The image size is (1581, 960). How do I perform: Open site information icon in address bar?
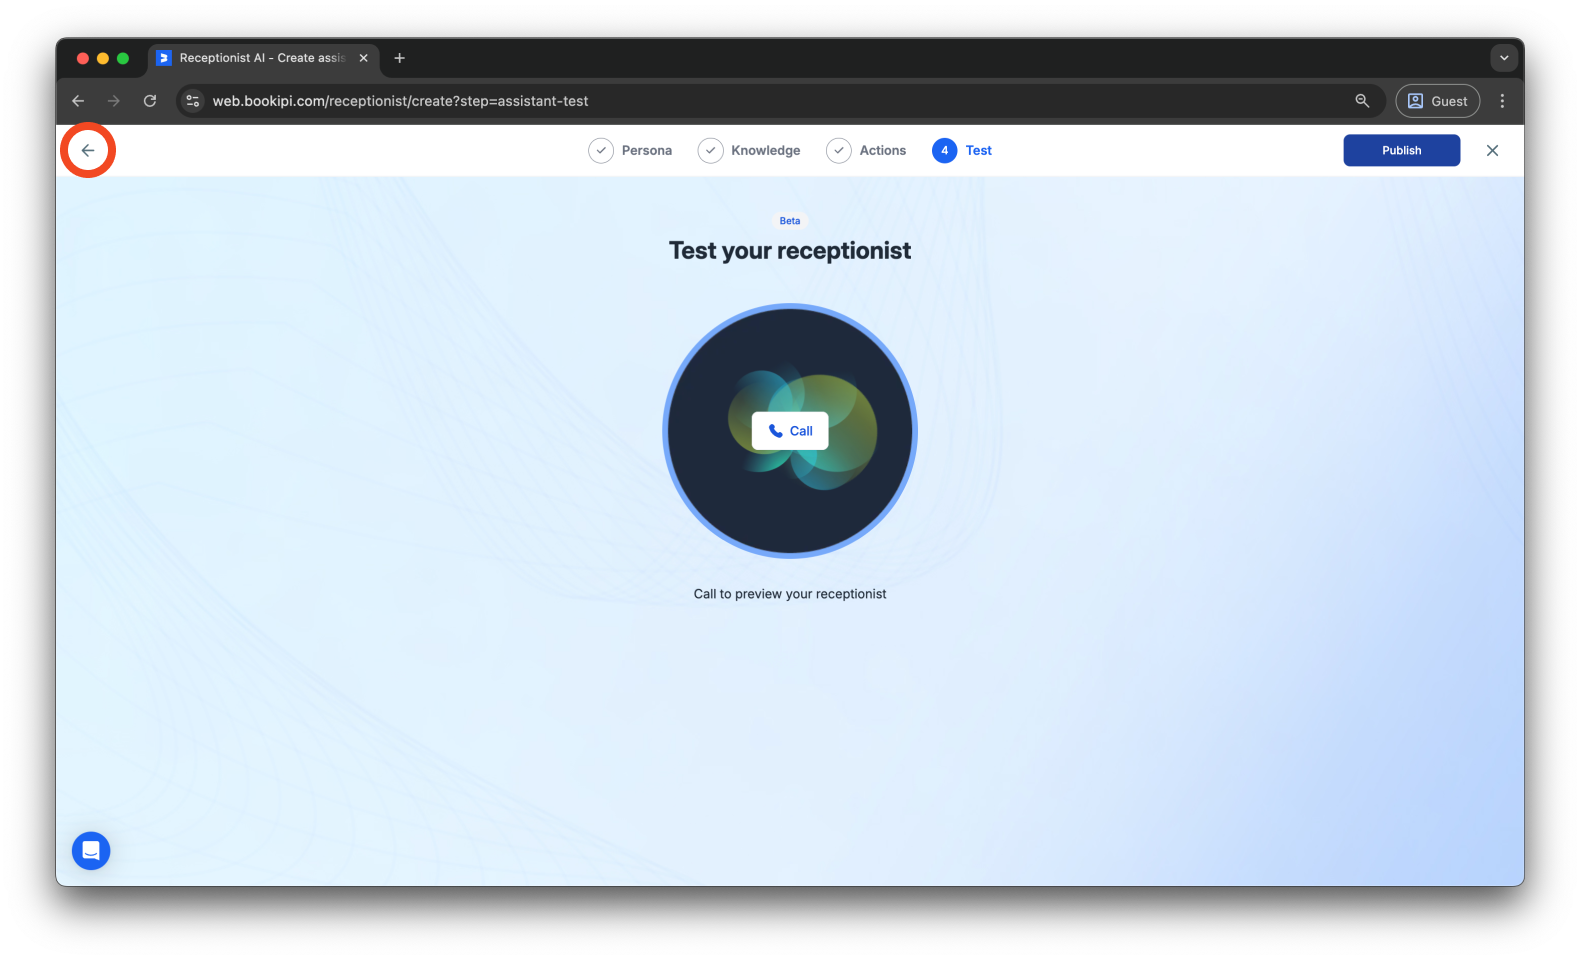point(193,101)
